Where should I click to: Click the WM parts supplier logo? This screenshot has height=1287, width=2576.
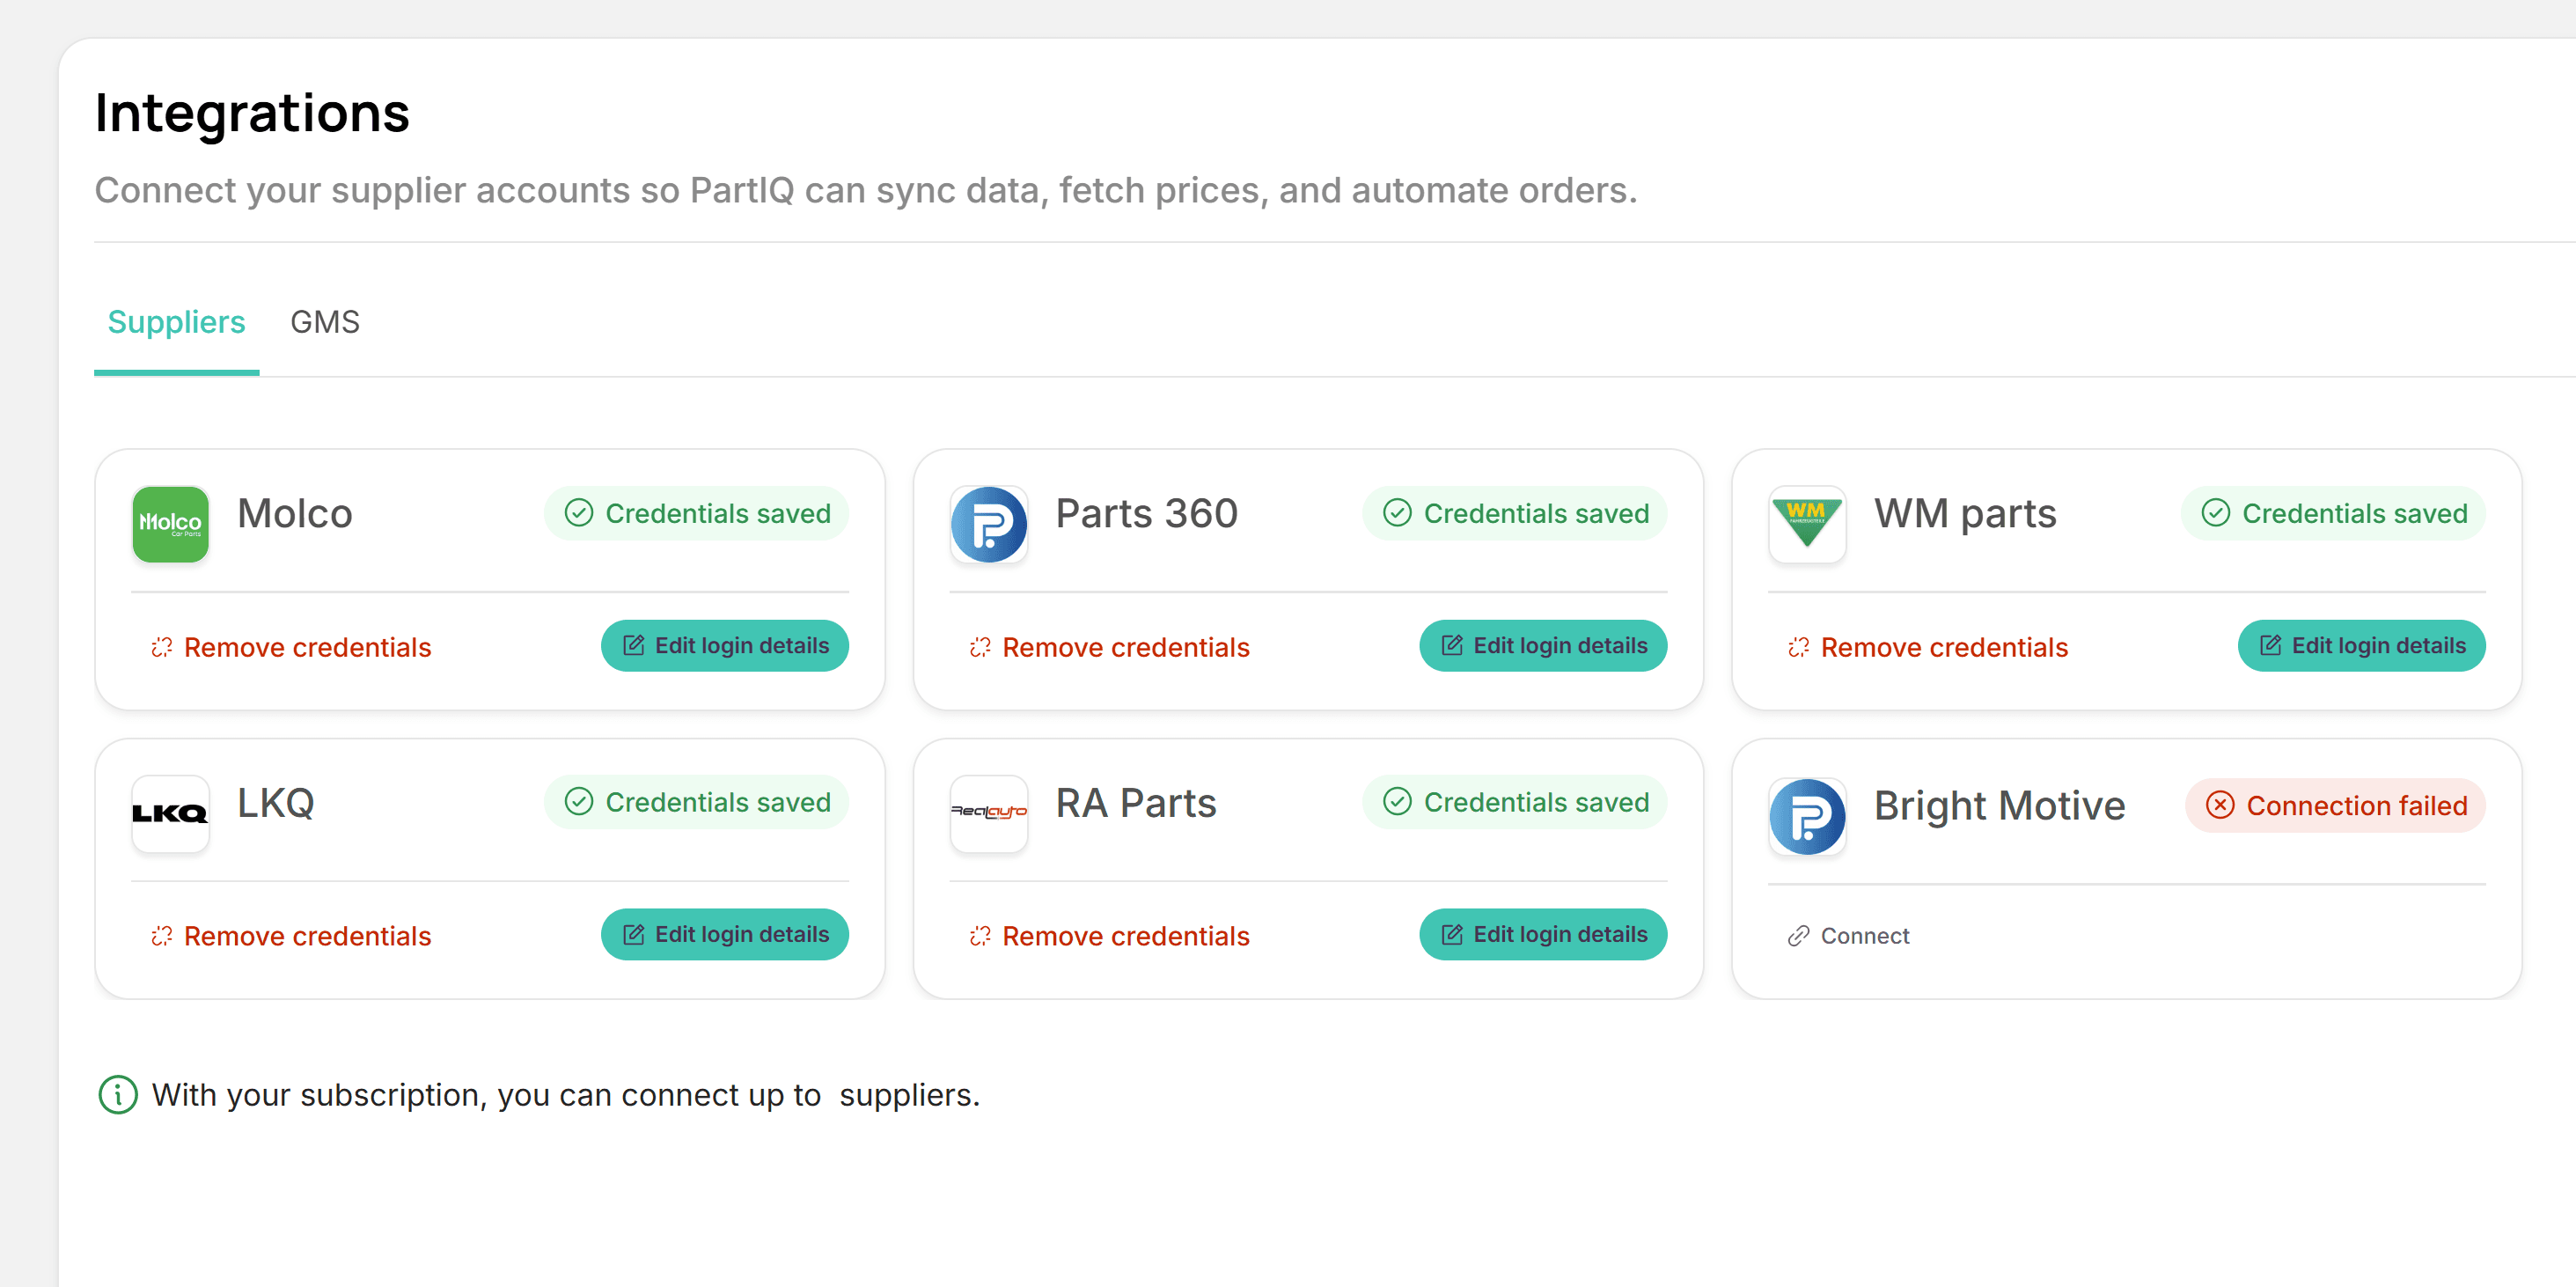point(1806,524)
